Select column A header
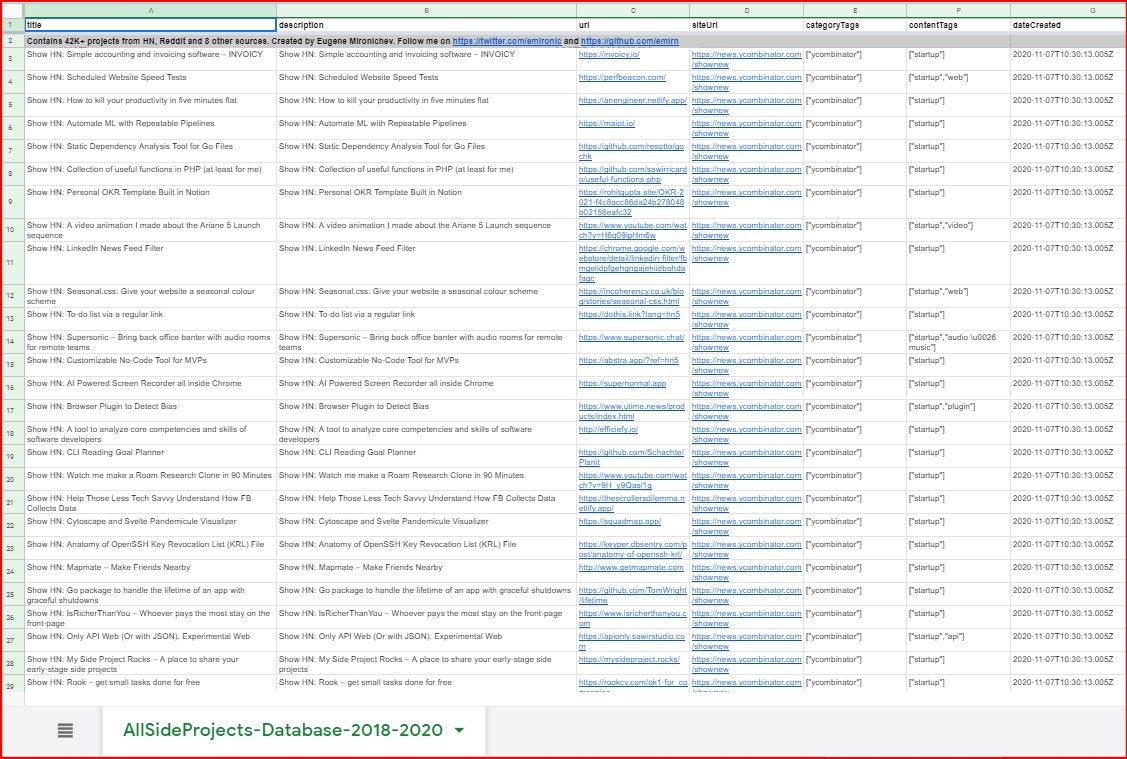The image size is (1127, 759). click(150, 10)
